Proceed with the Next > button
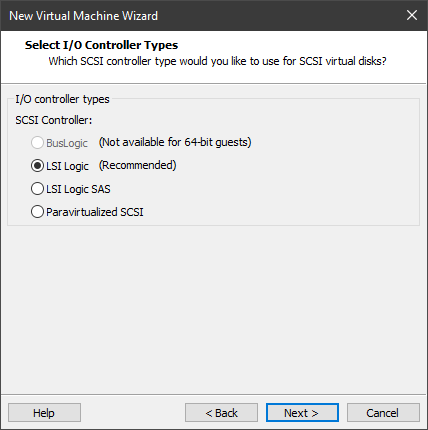The height and width of the screenshot is (430, 428). coord(302,413)
